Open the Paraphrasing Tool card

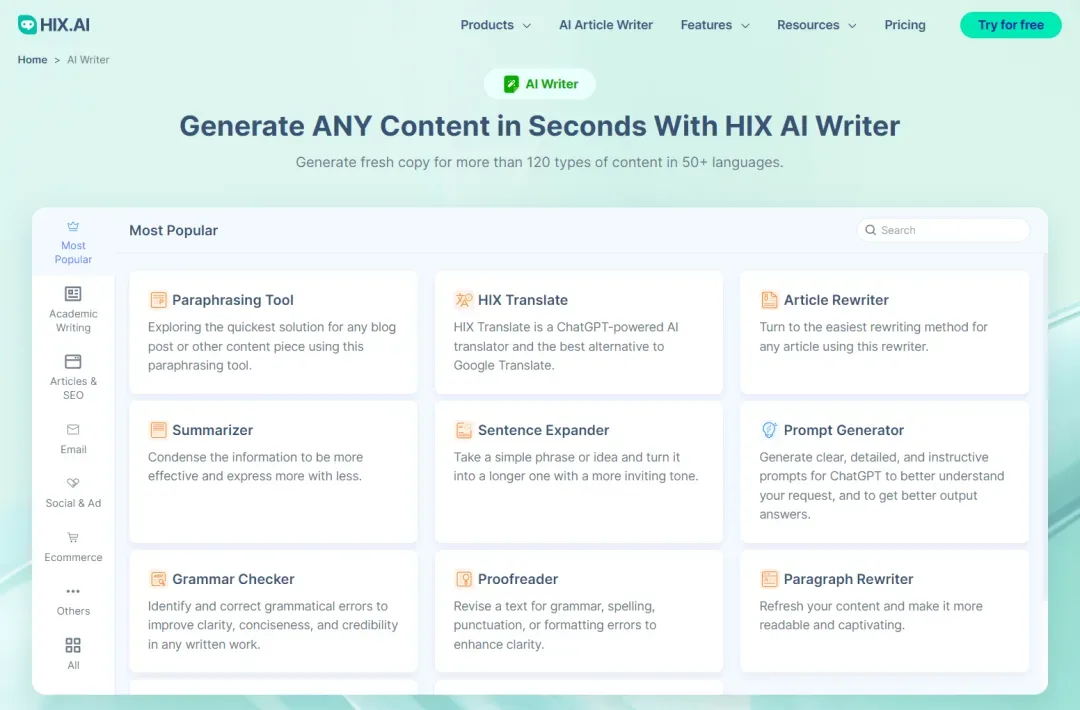pos(273,332)
